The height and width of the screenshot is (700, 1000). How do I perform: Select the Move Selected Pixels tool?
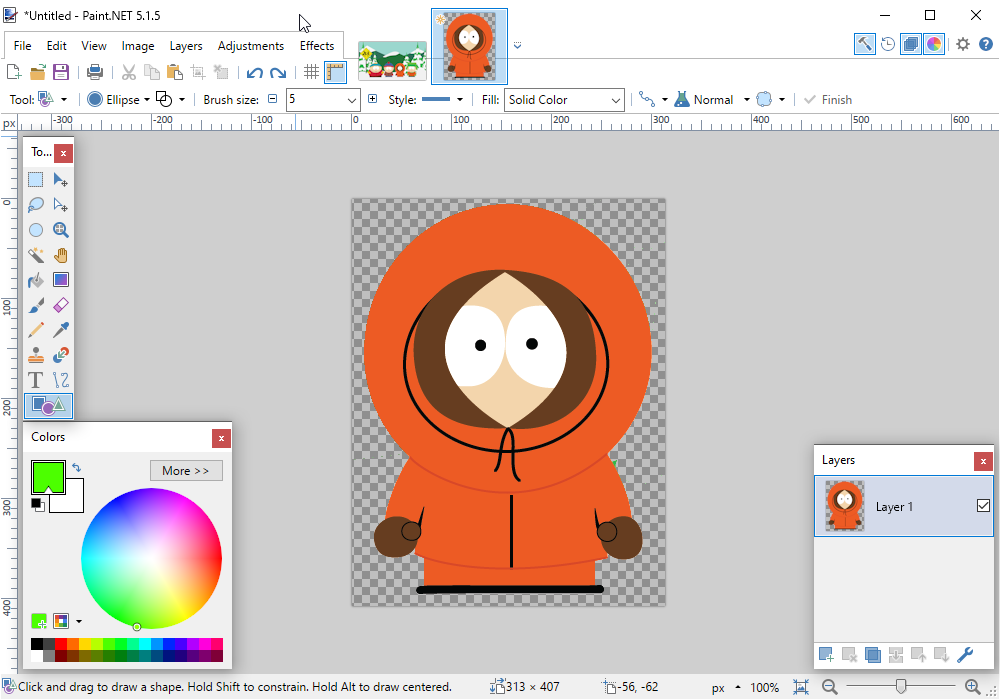coord(61,180)
